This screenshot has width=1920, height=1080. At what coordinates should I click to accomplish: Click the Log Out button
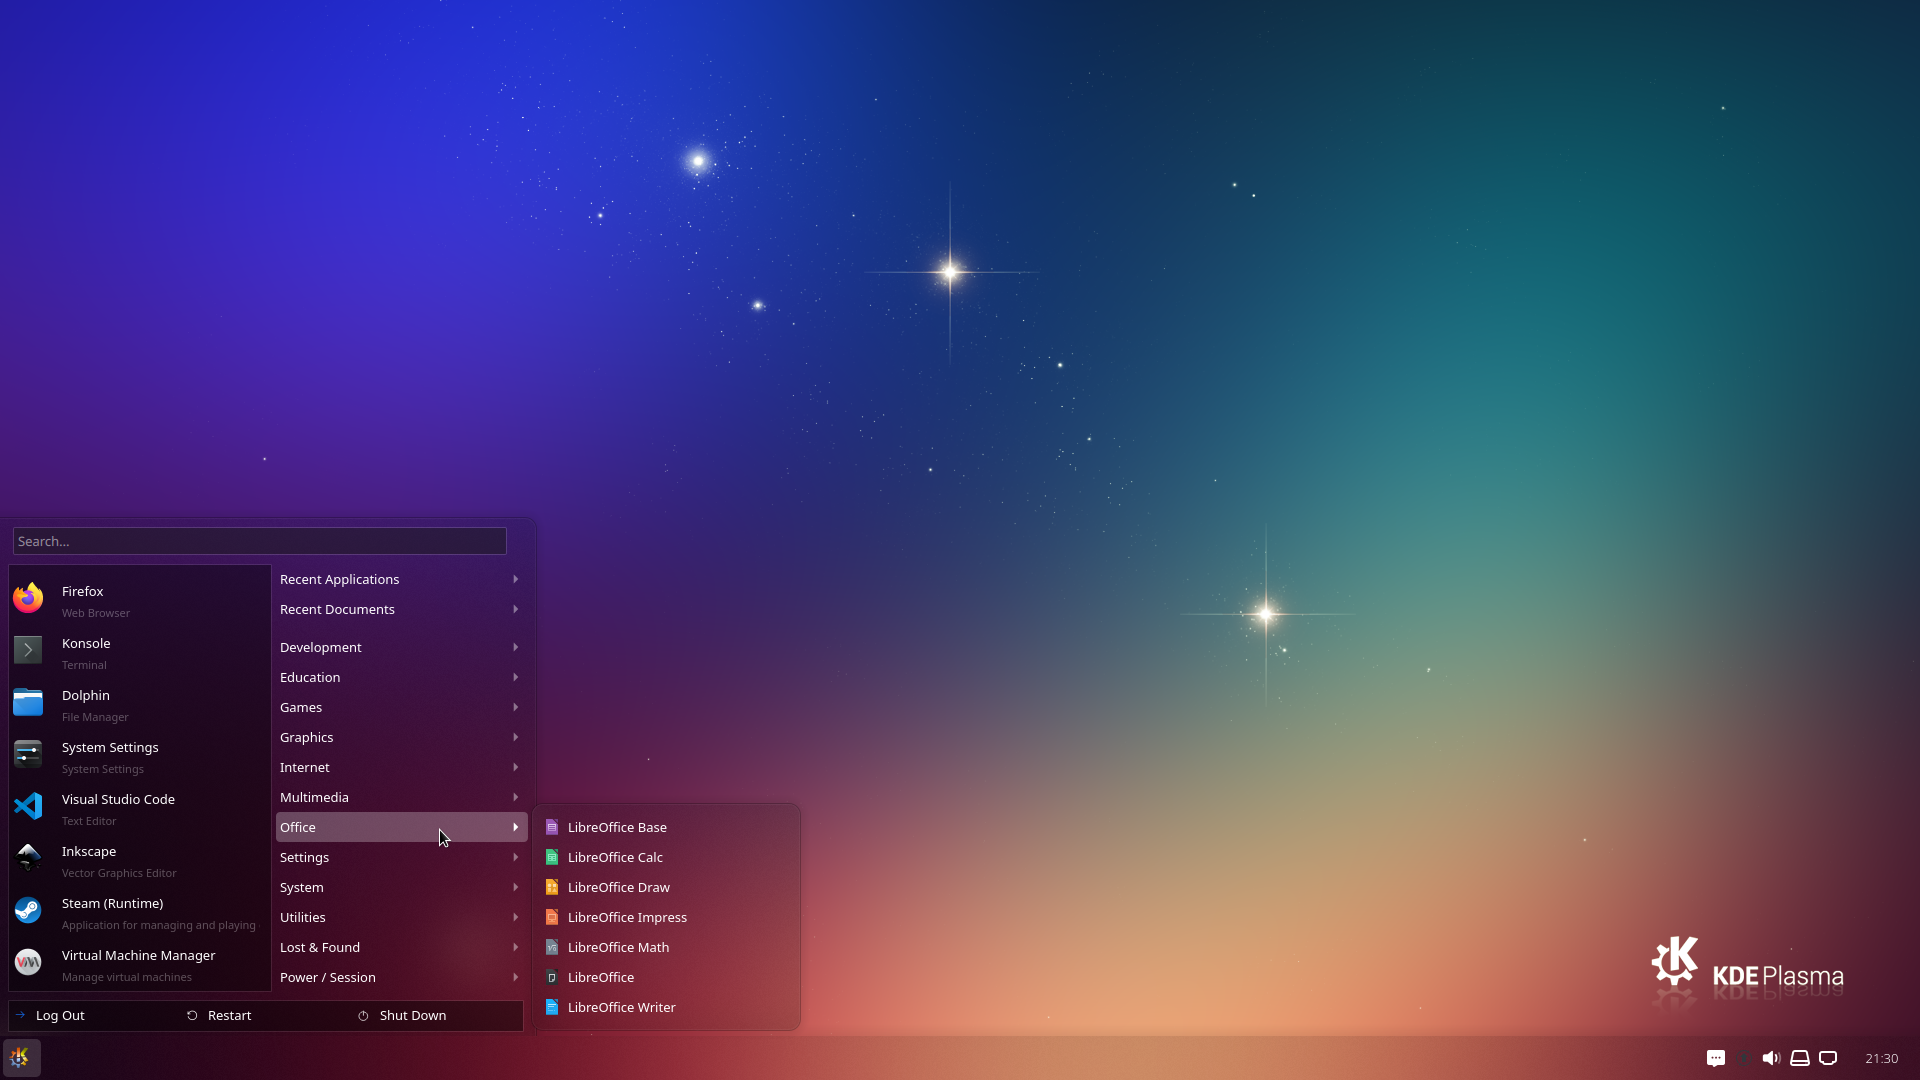pos(94,1015)
